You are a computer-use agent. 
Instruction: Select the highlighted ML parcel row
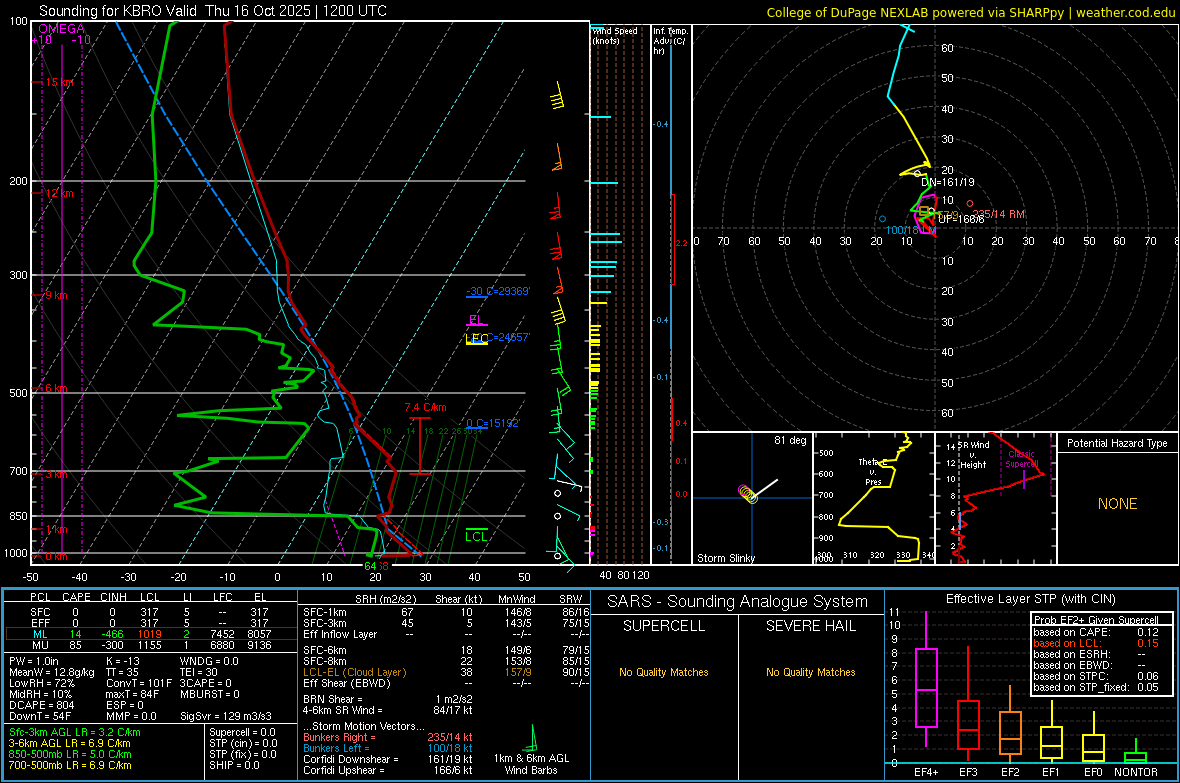click(150, 634)
